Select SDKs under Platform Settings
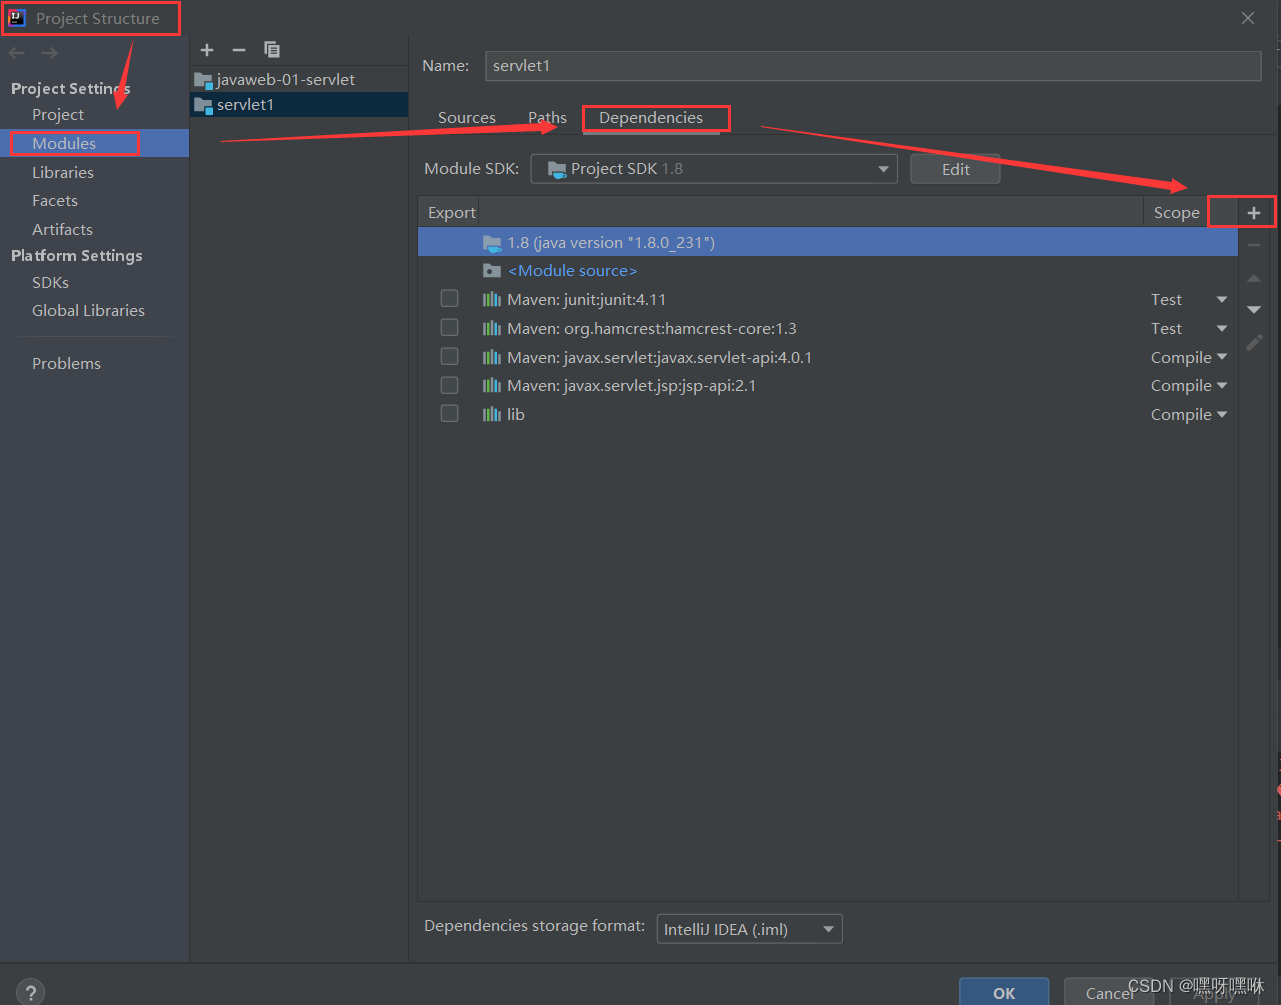This screenshot has height=1005, width=1281. [50, 282]
